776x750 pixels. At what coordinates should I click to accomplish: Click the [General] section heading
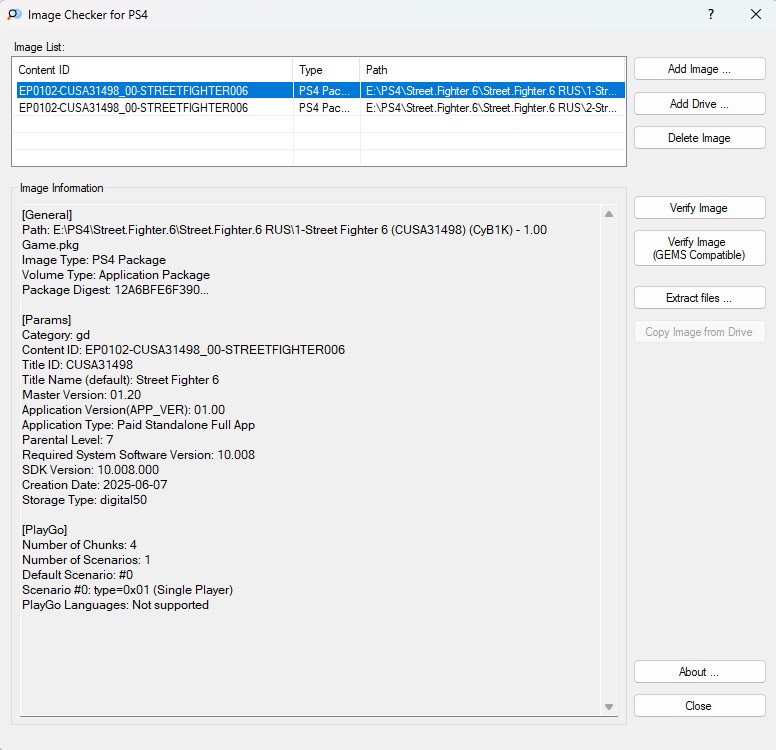tap(47, 215)
